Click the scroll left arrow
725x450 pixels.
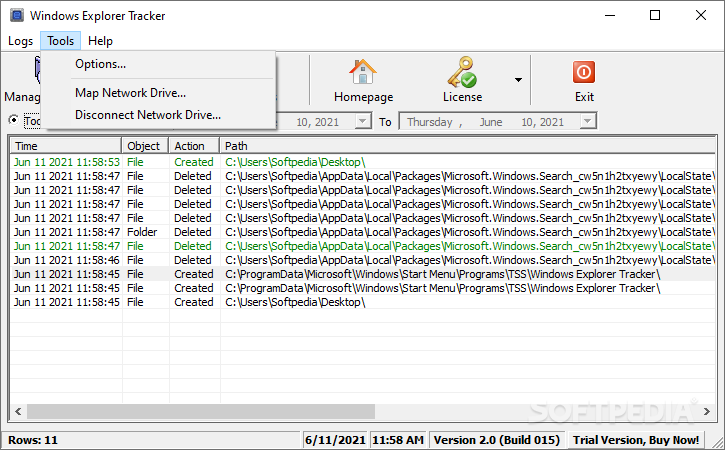coord(18,411)
